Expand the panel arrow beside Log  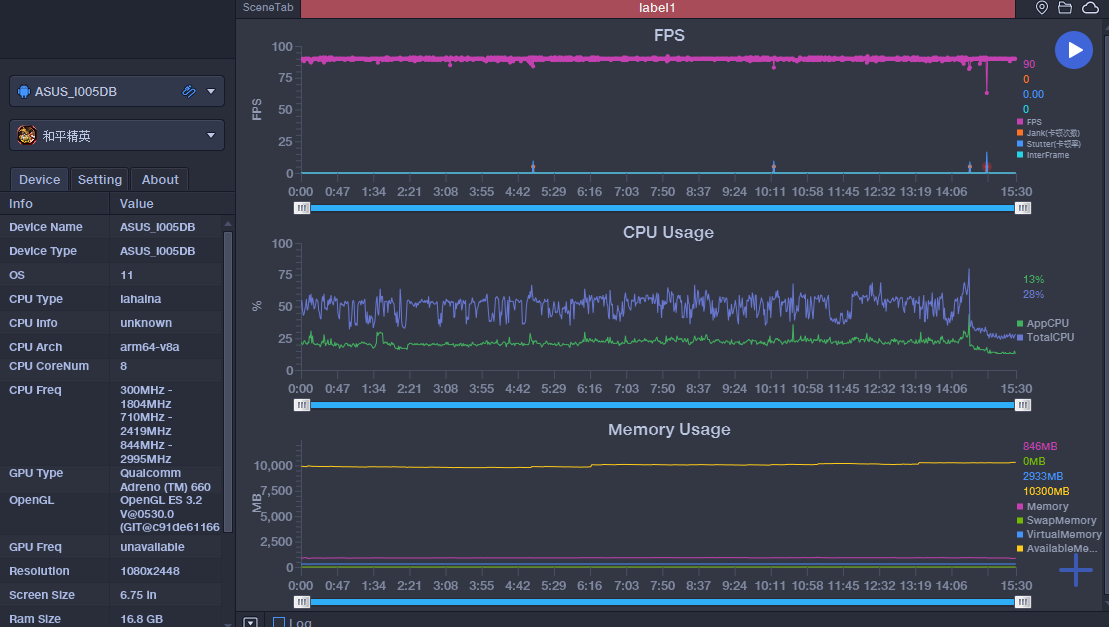[x=250, y=622]
